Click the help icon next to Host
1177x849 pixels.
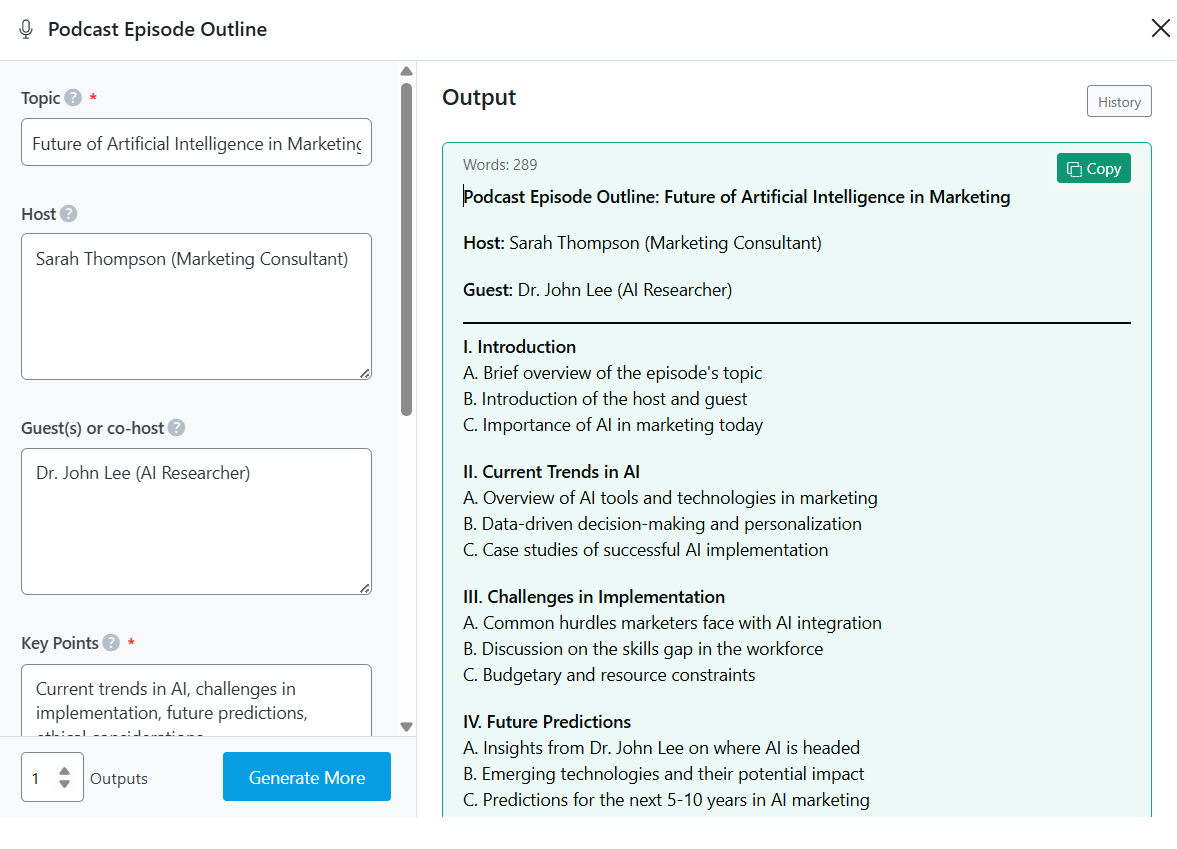click(x=68, y=214)
